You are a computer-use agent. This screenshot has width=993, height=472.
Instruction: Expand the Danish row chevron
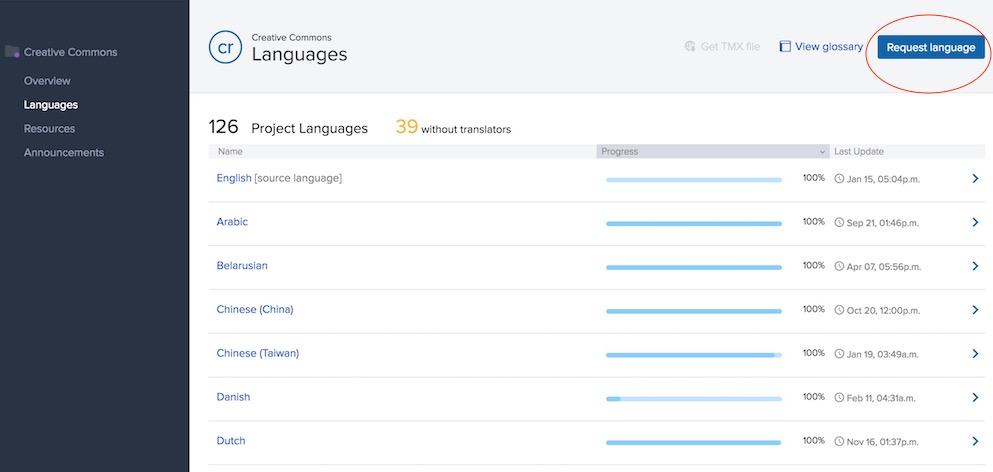pyautogui.click(x=975, y=397)
